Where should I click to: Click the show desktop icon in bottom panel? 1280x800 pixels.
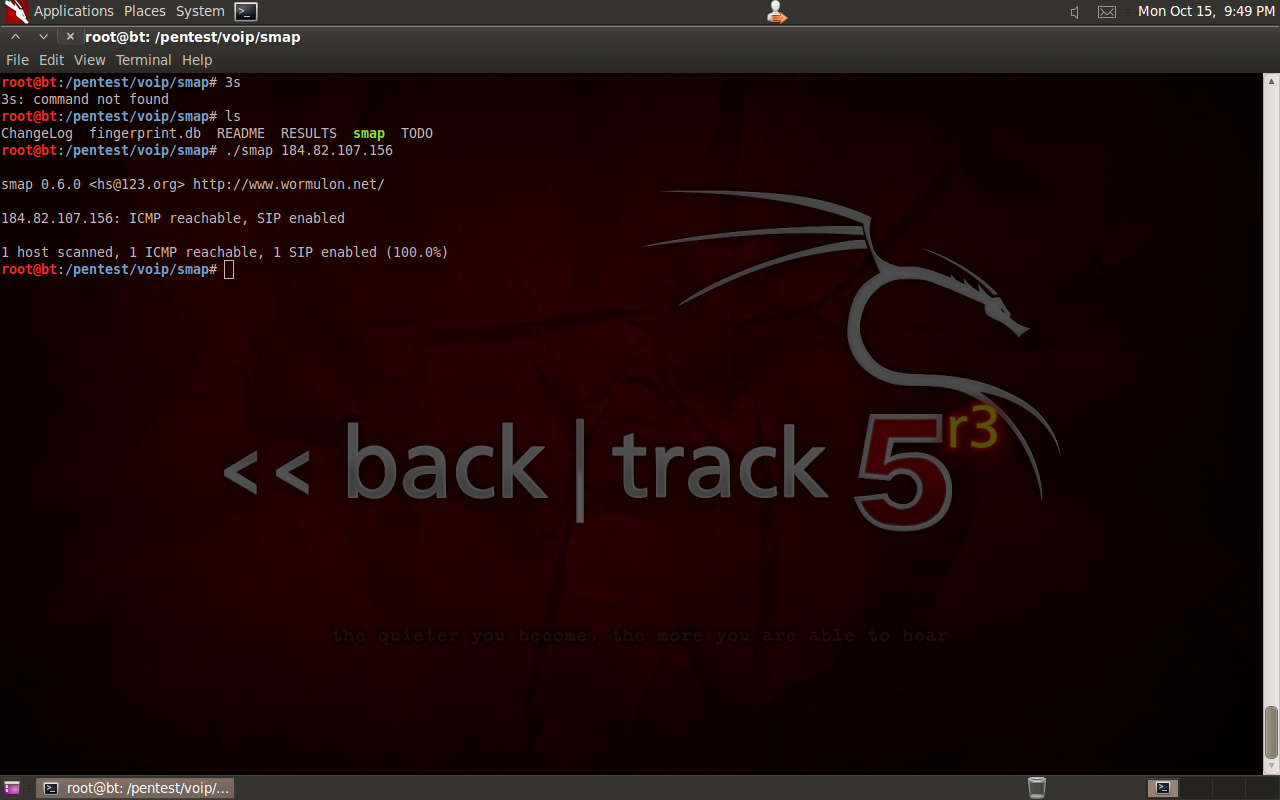pos(12,788)
